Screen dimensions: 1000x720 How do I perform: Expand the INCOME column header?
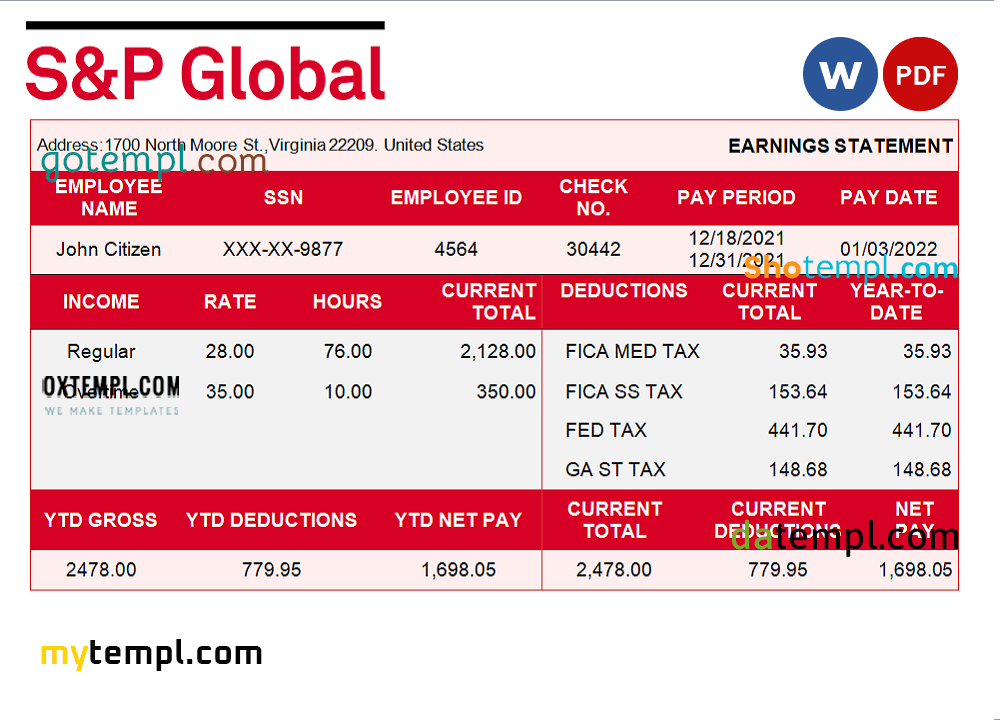[x=102, y=302]
